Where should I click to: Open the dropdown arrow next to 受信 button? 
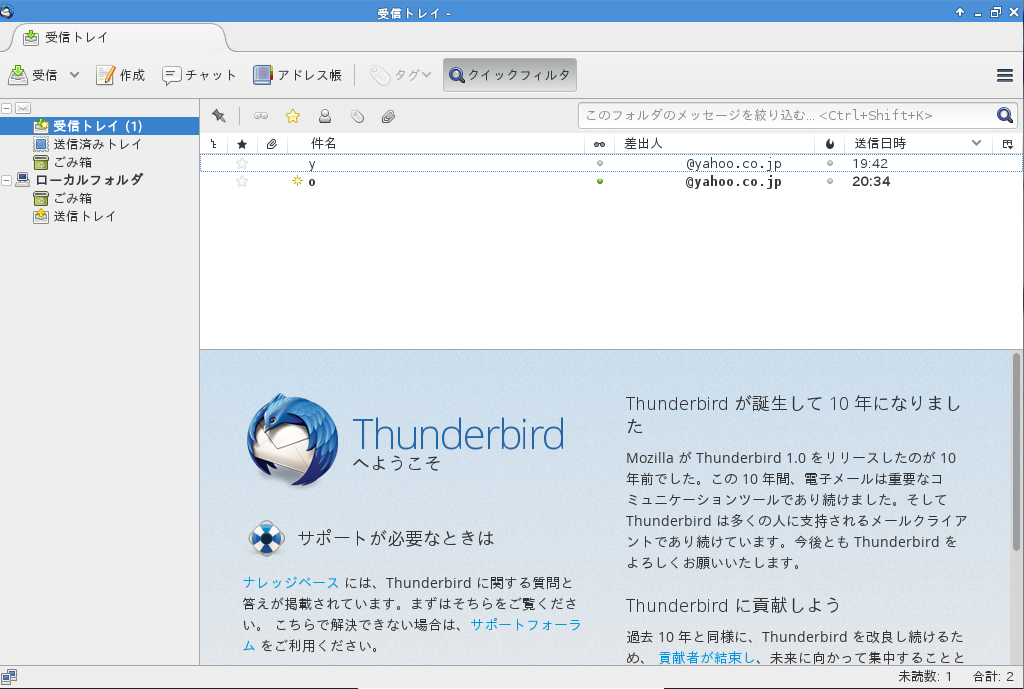click(x=75, y=75)
